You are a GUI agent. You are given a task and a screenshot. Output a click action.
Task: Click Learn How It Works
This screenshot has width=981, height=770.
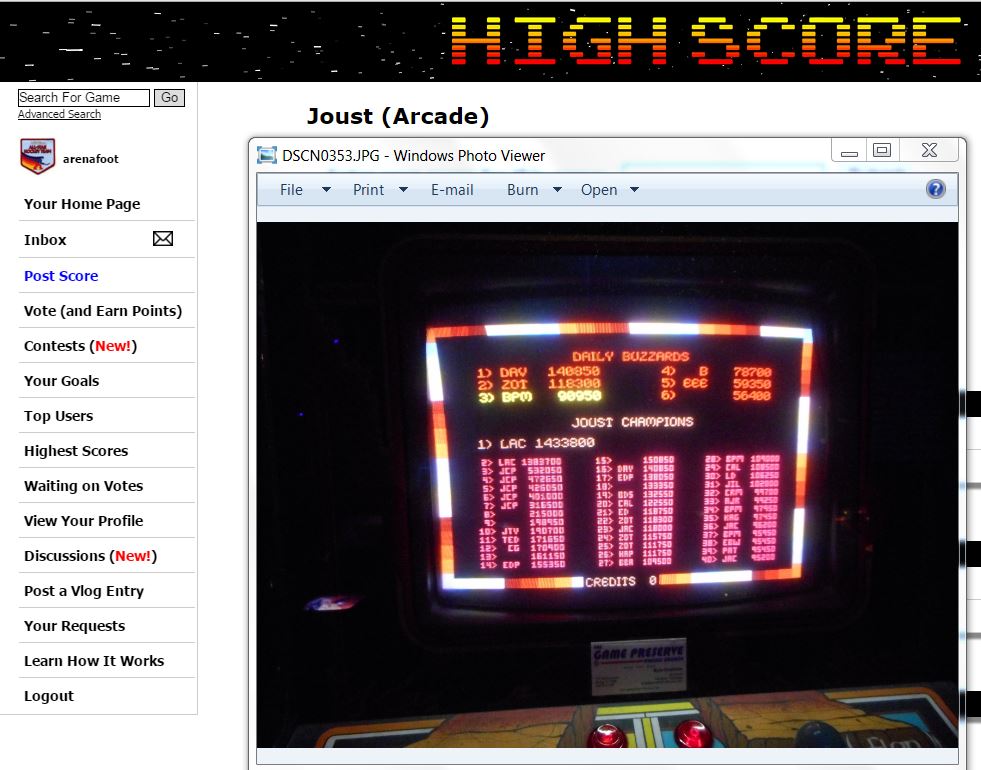[x=94, y=661]
